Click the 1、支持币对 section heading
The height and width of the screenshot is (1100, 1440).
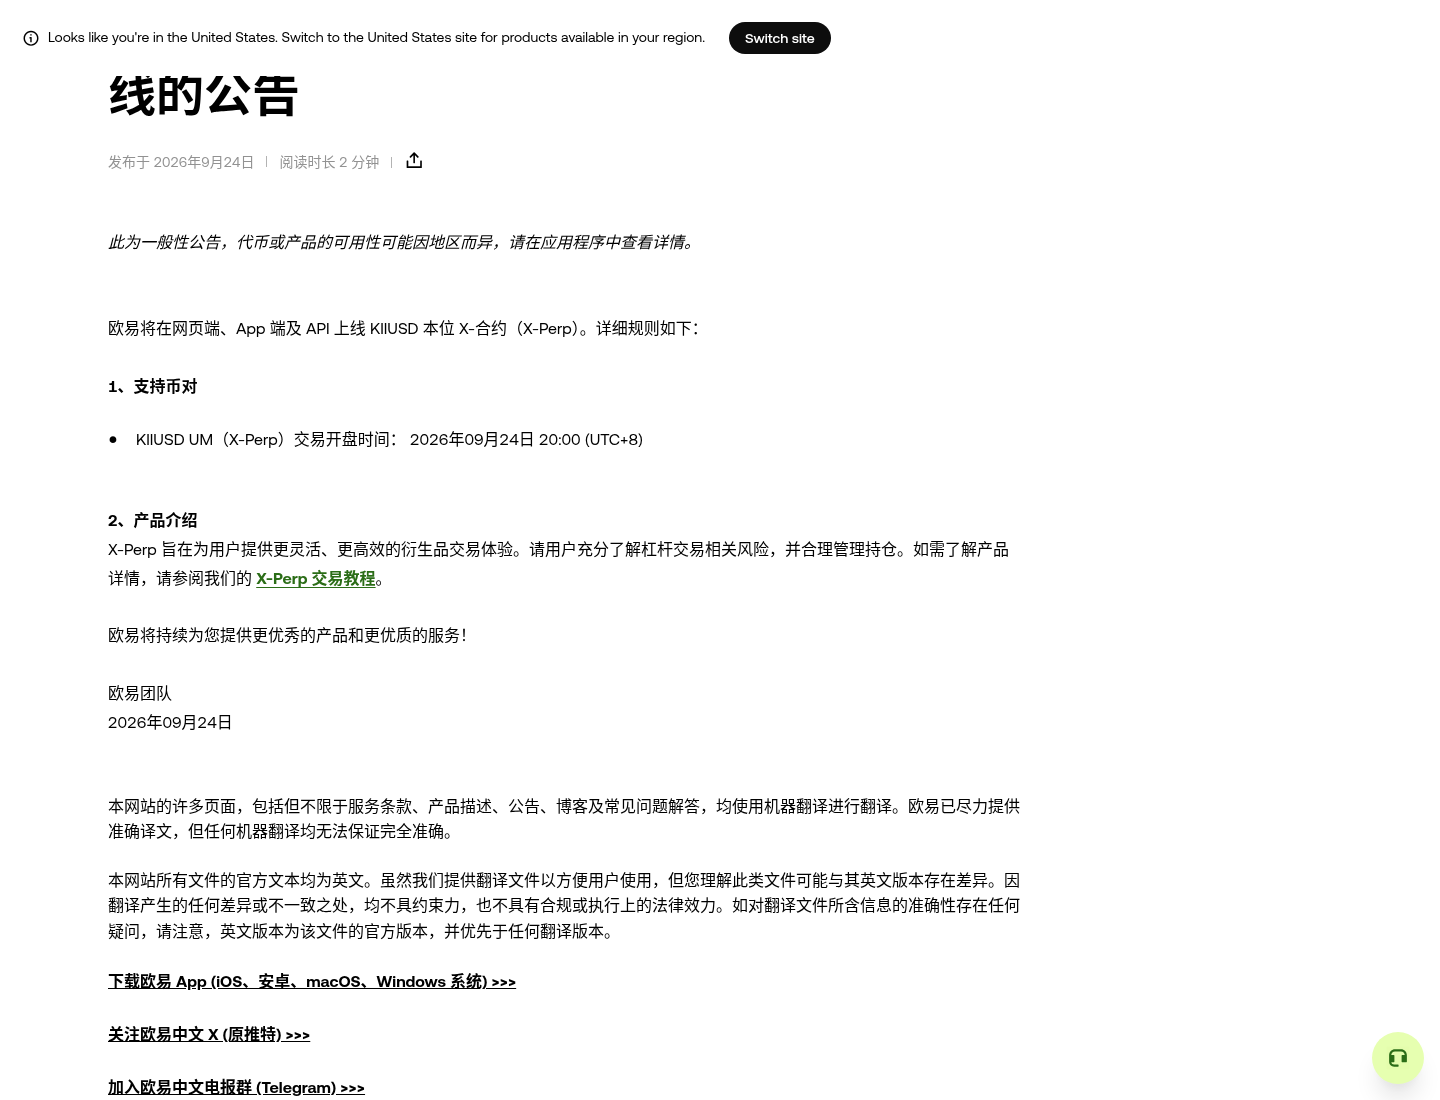(152, 386)
